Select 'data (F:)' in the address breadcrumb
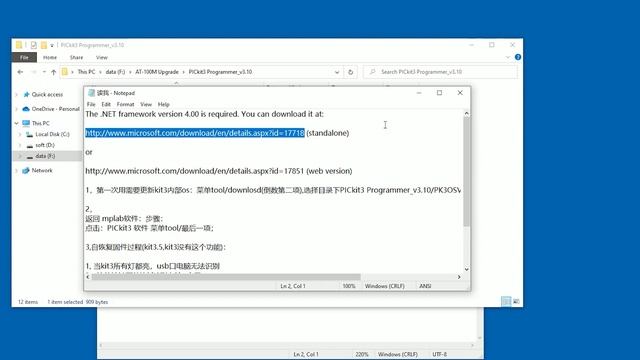The image size is (640, 360). [x=115, y=72]
